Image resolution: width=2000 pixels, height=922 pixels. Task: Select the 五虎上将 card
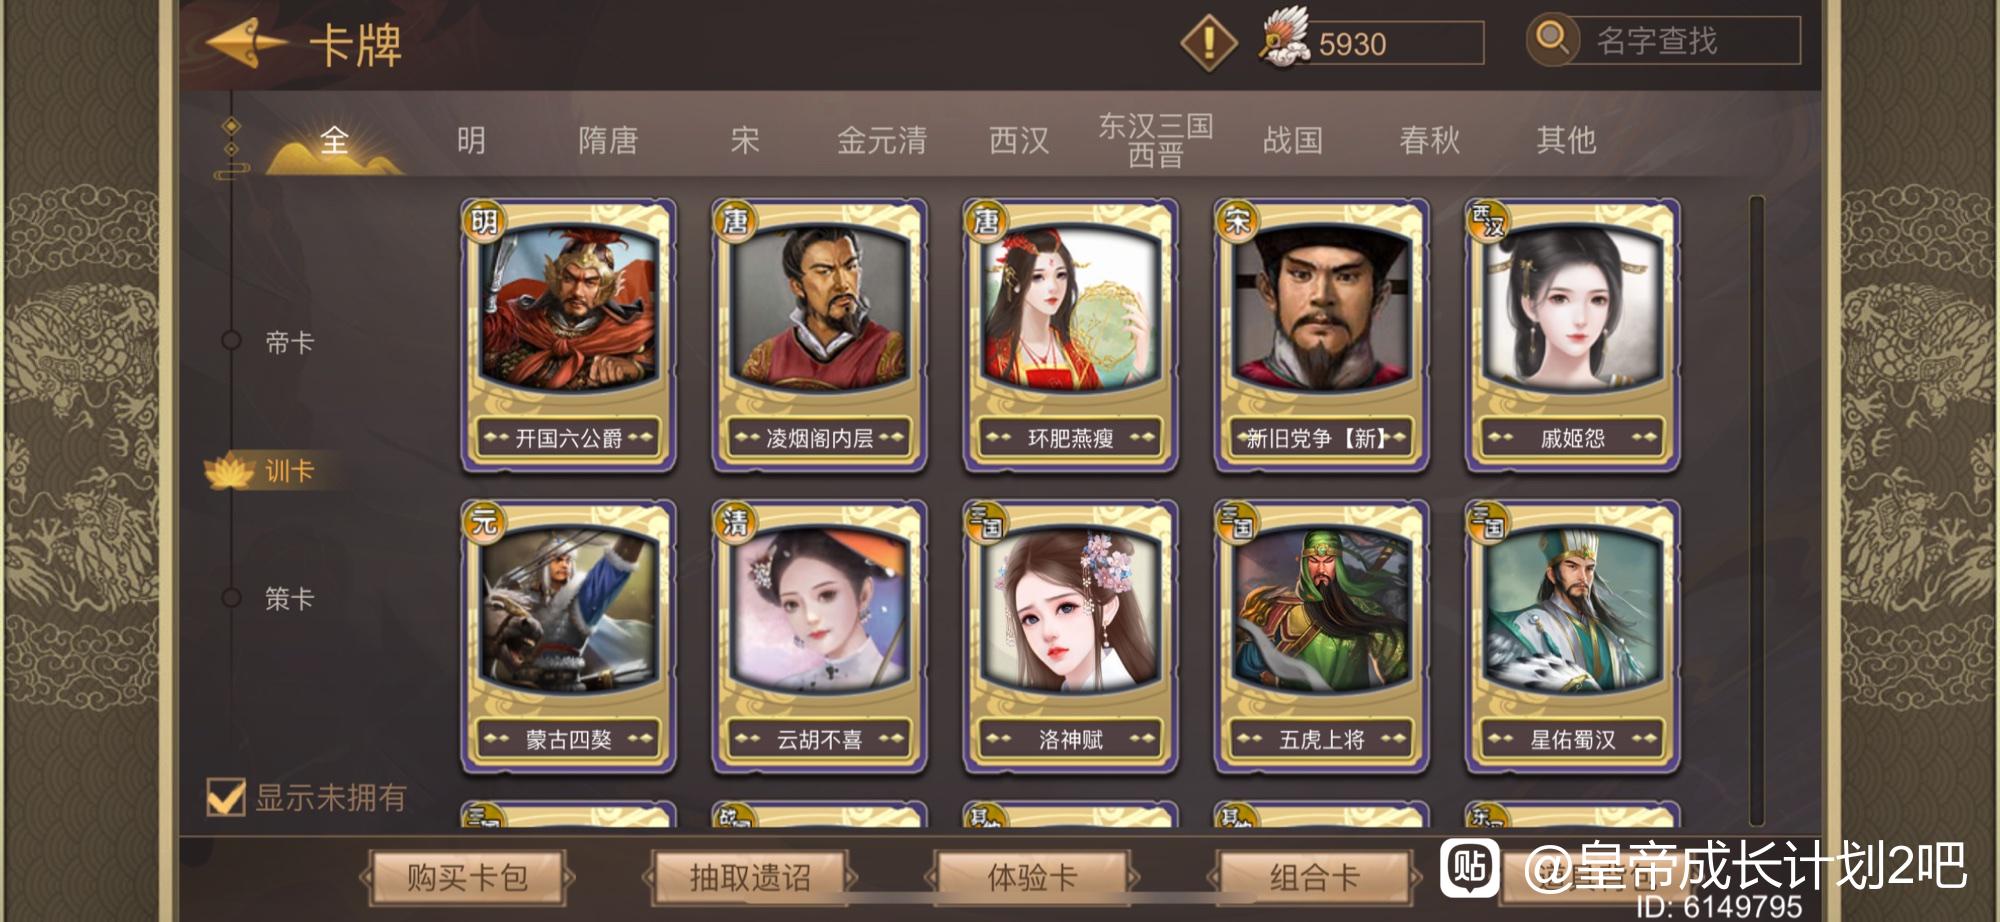pos(1321,637)
